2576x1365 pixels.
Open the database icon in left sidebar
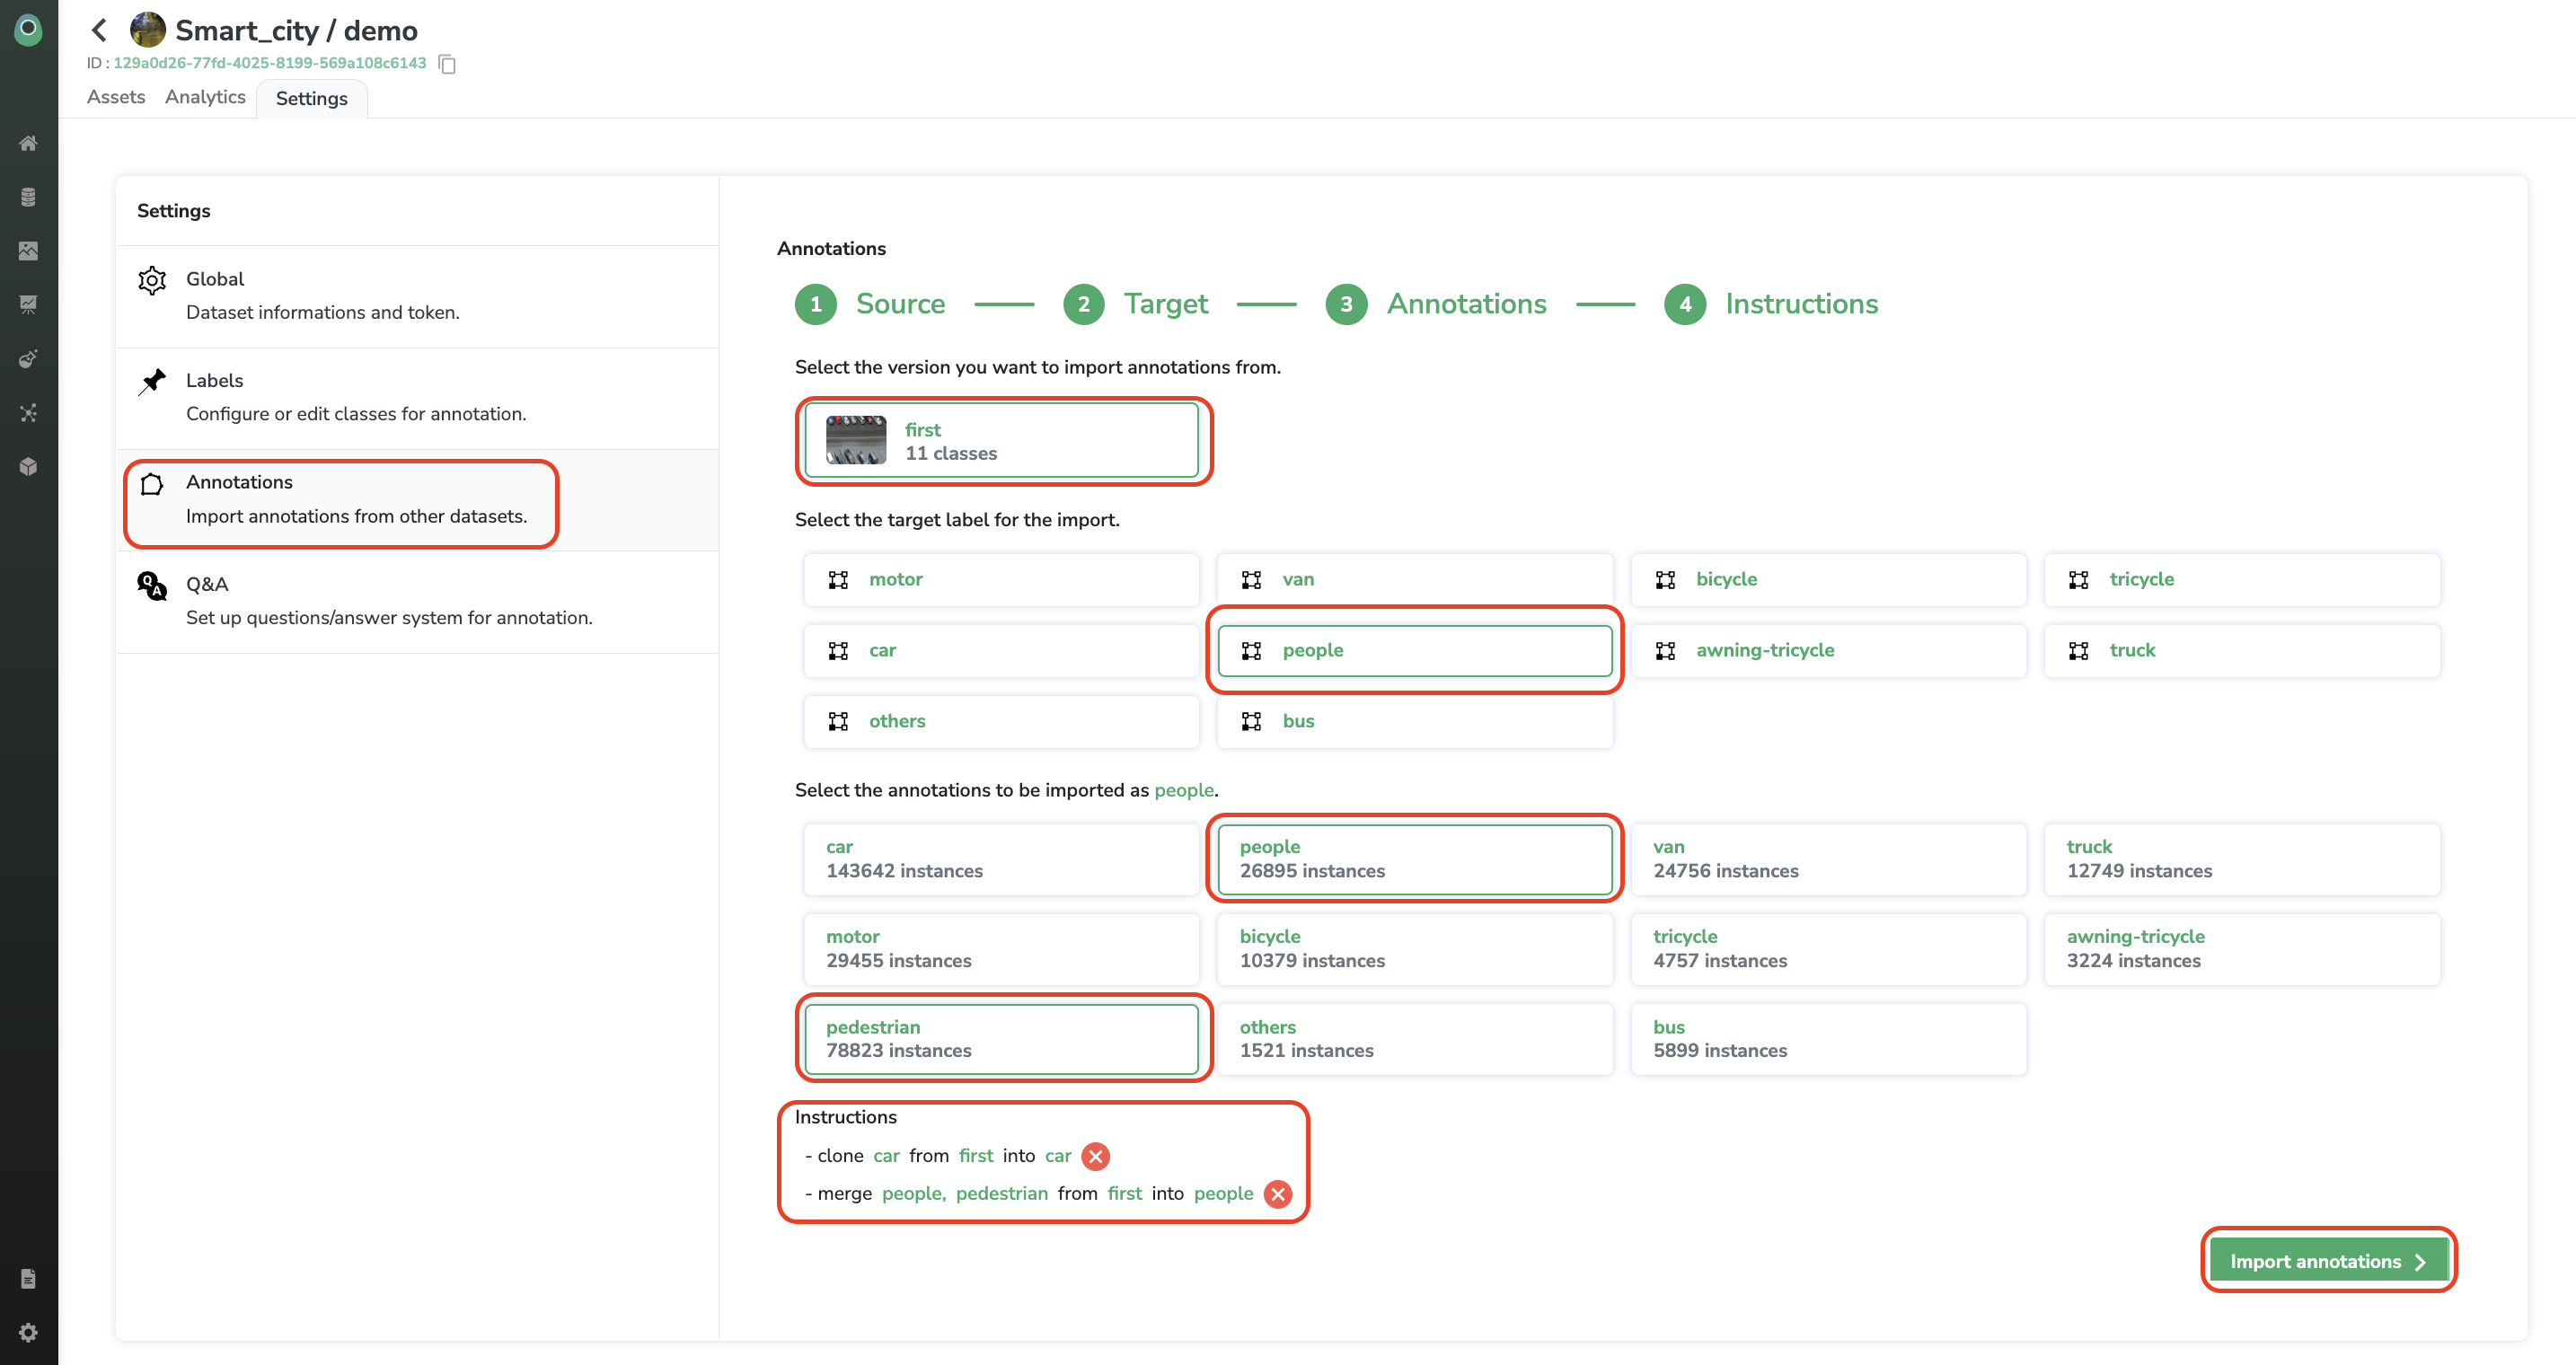click(28, 197)
